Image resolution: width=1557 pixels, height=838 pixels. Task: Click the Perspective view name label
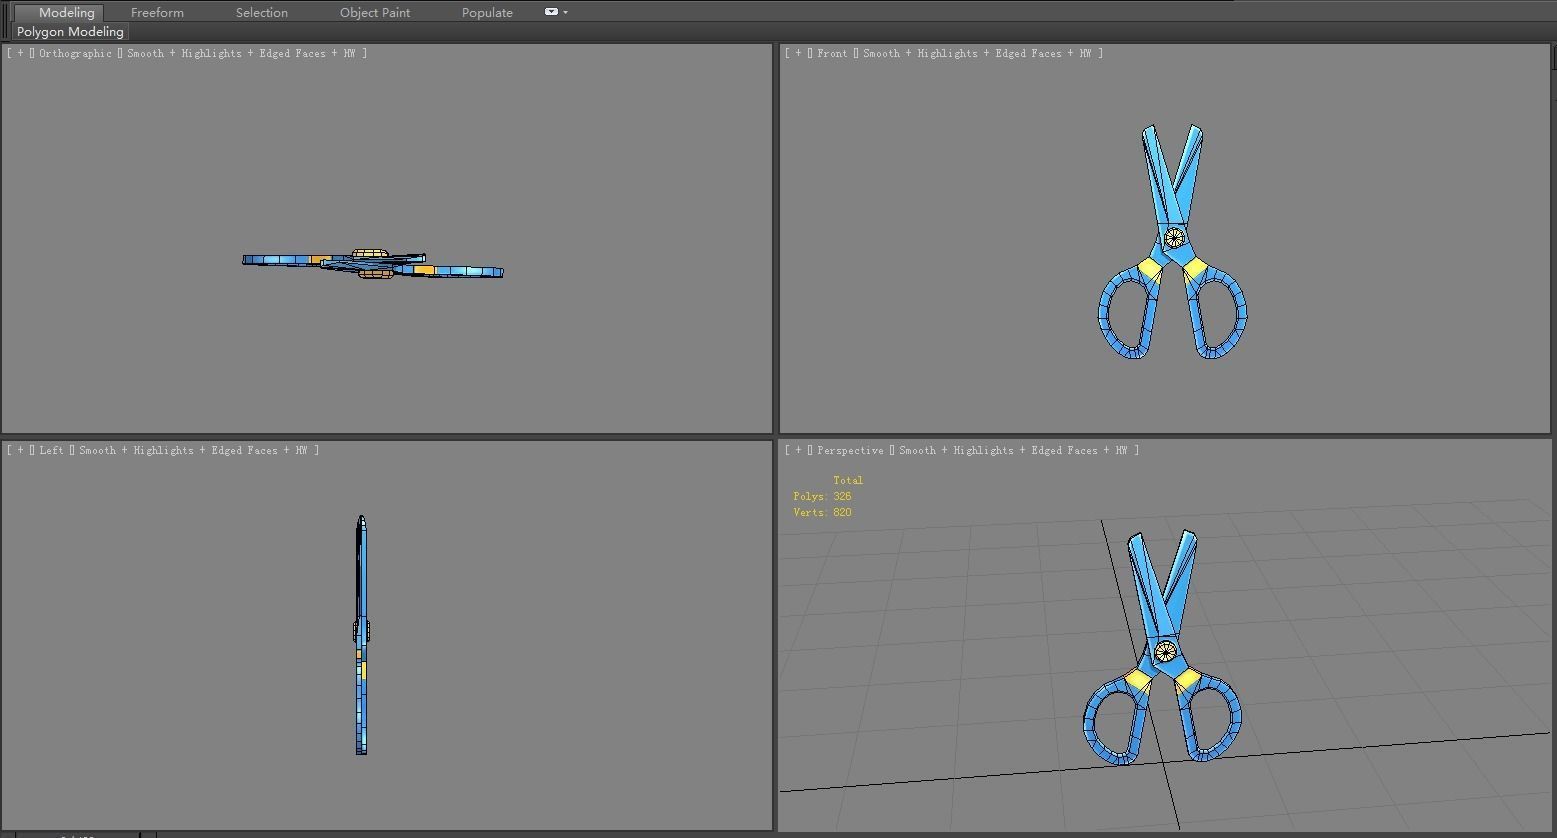point(850,451)
